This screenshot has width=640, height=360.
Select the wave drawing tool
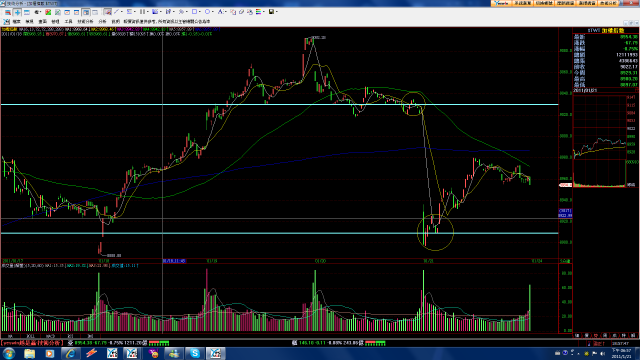point(181,12)
